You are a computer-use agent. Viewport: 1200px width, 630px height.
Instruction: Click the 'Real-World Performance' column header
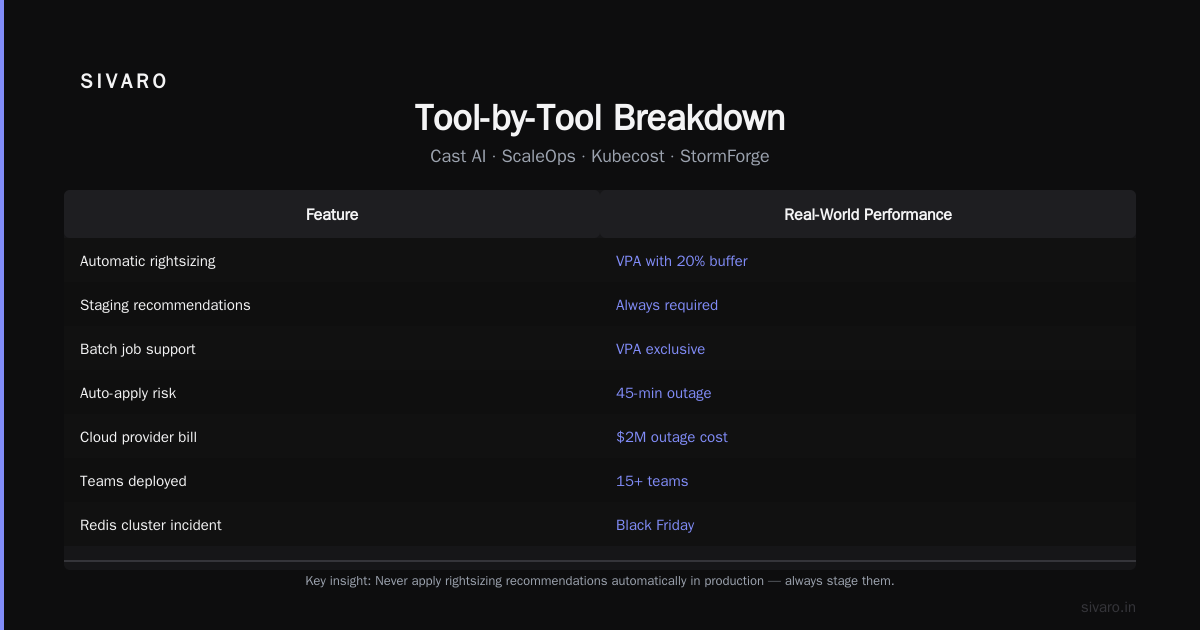(x=868, y=214)
